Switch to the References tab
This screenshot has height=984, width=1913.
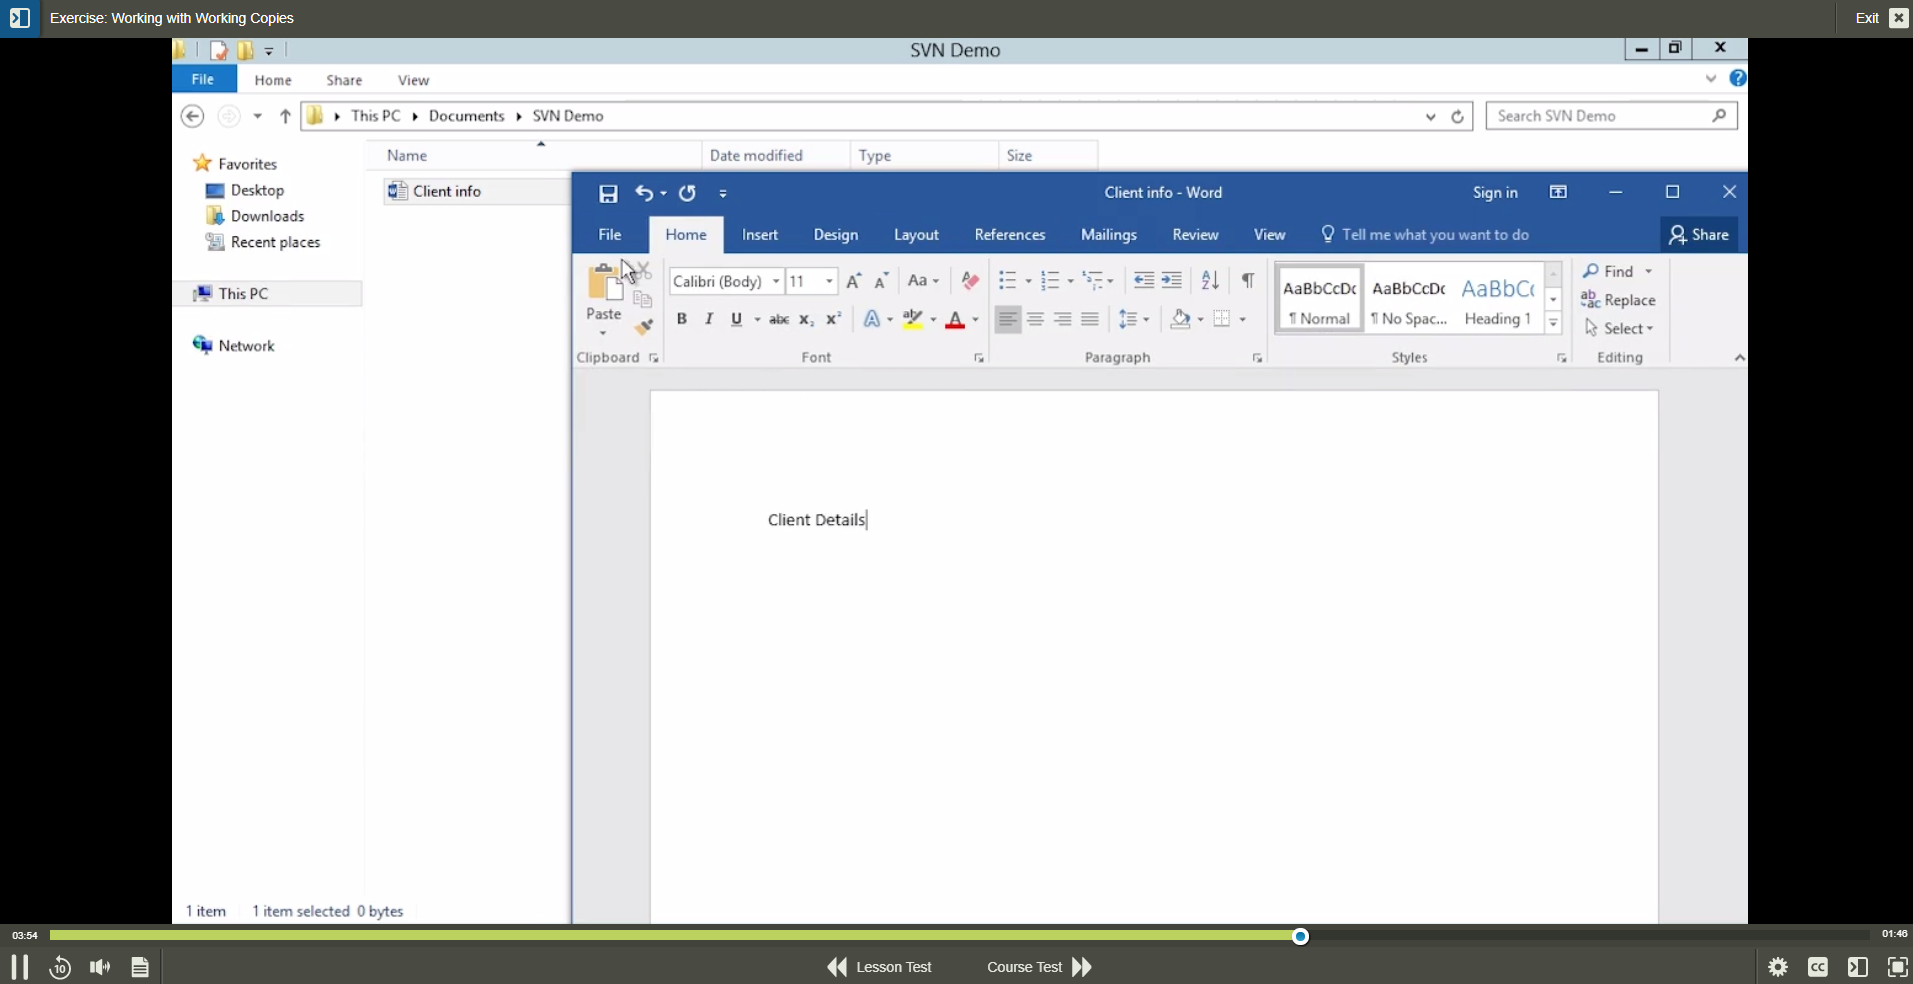coord(1009,235)
